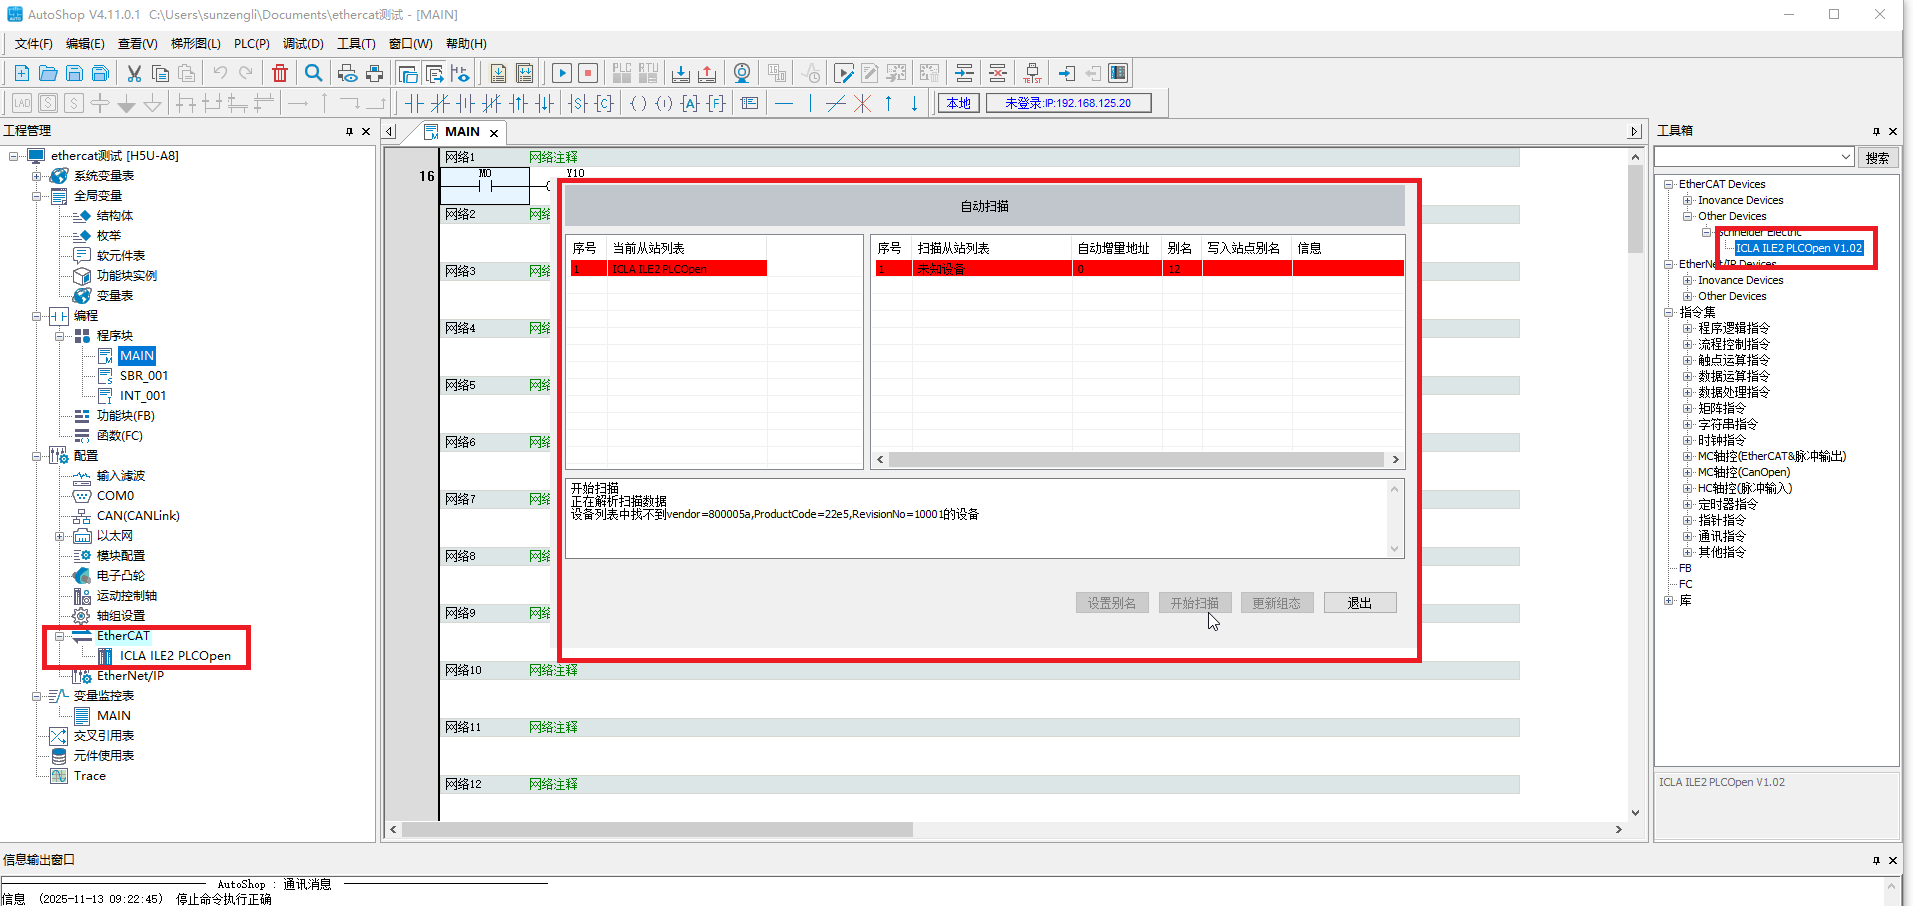
Task: Click the 搜索 button in toolbox
Action: click(x=1877, y=158)
